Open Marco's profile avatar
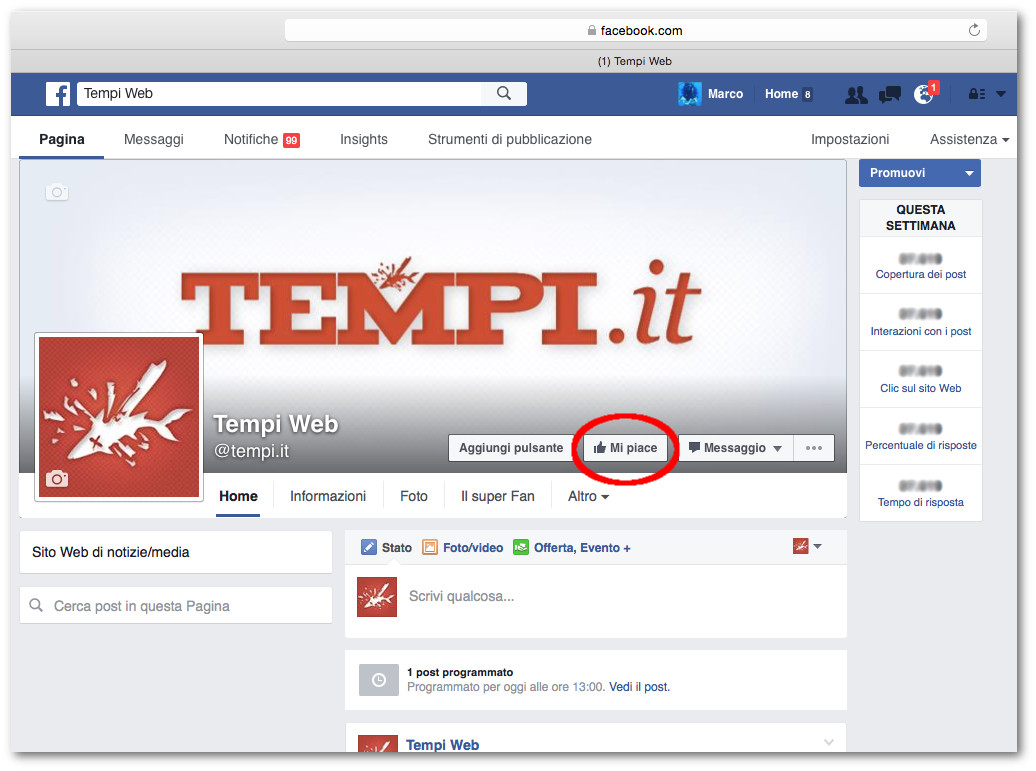 (x=690, y=94)
